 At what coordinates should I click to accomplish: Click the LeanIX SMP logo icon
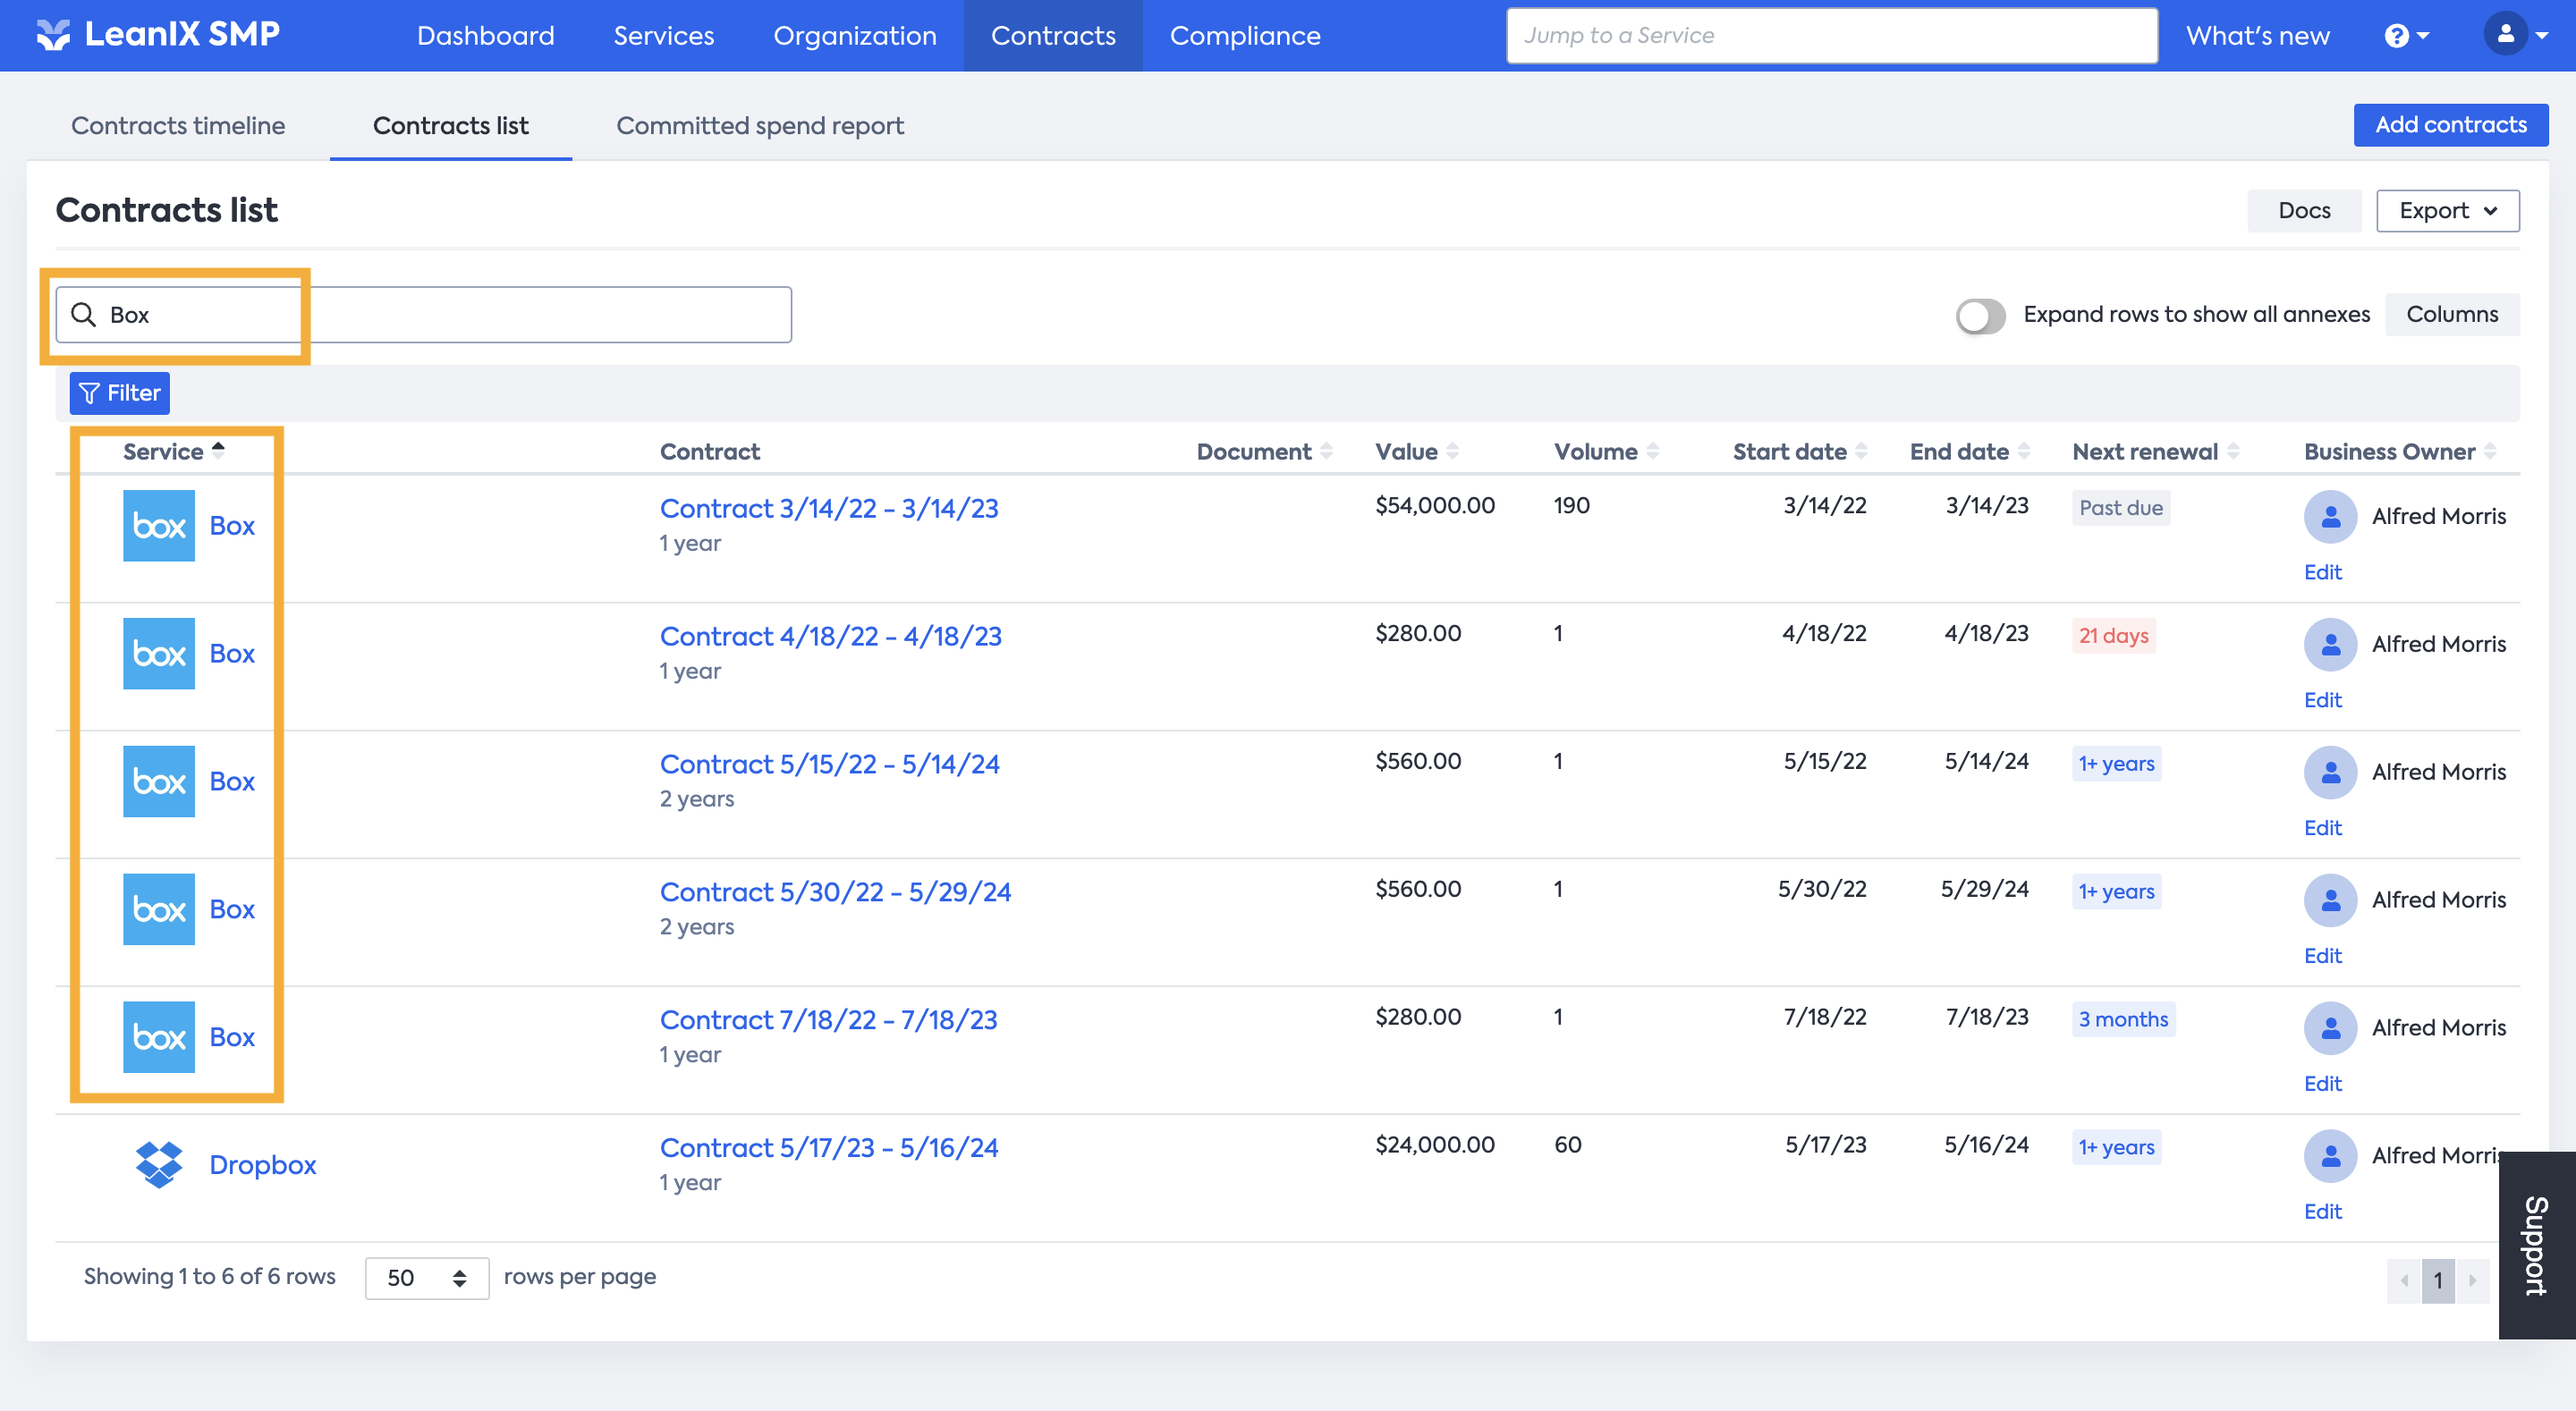(x=53, y=35)
